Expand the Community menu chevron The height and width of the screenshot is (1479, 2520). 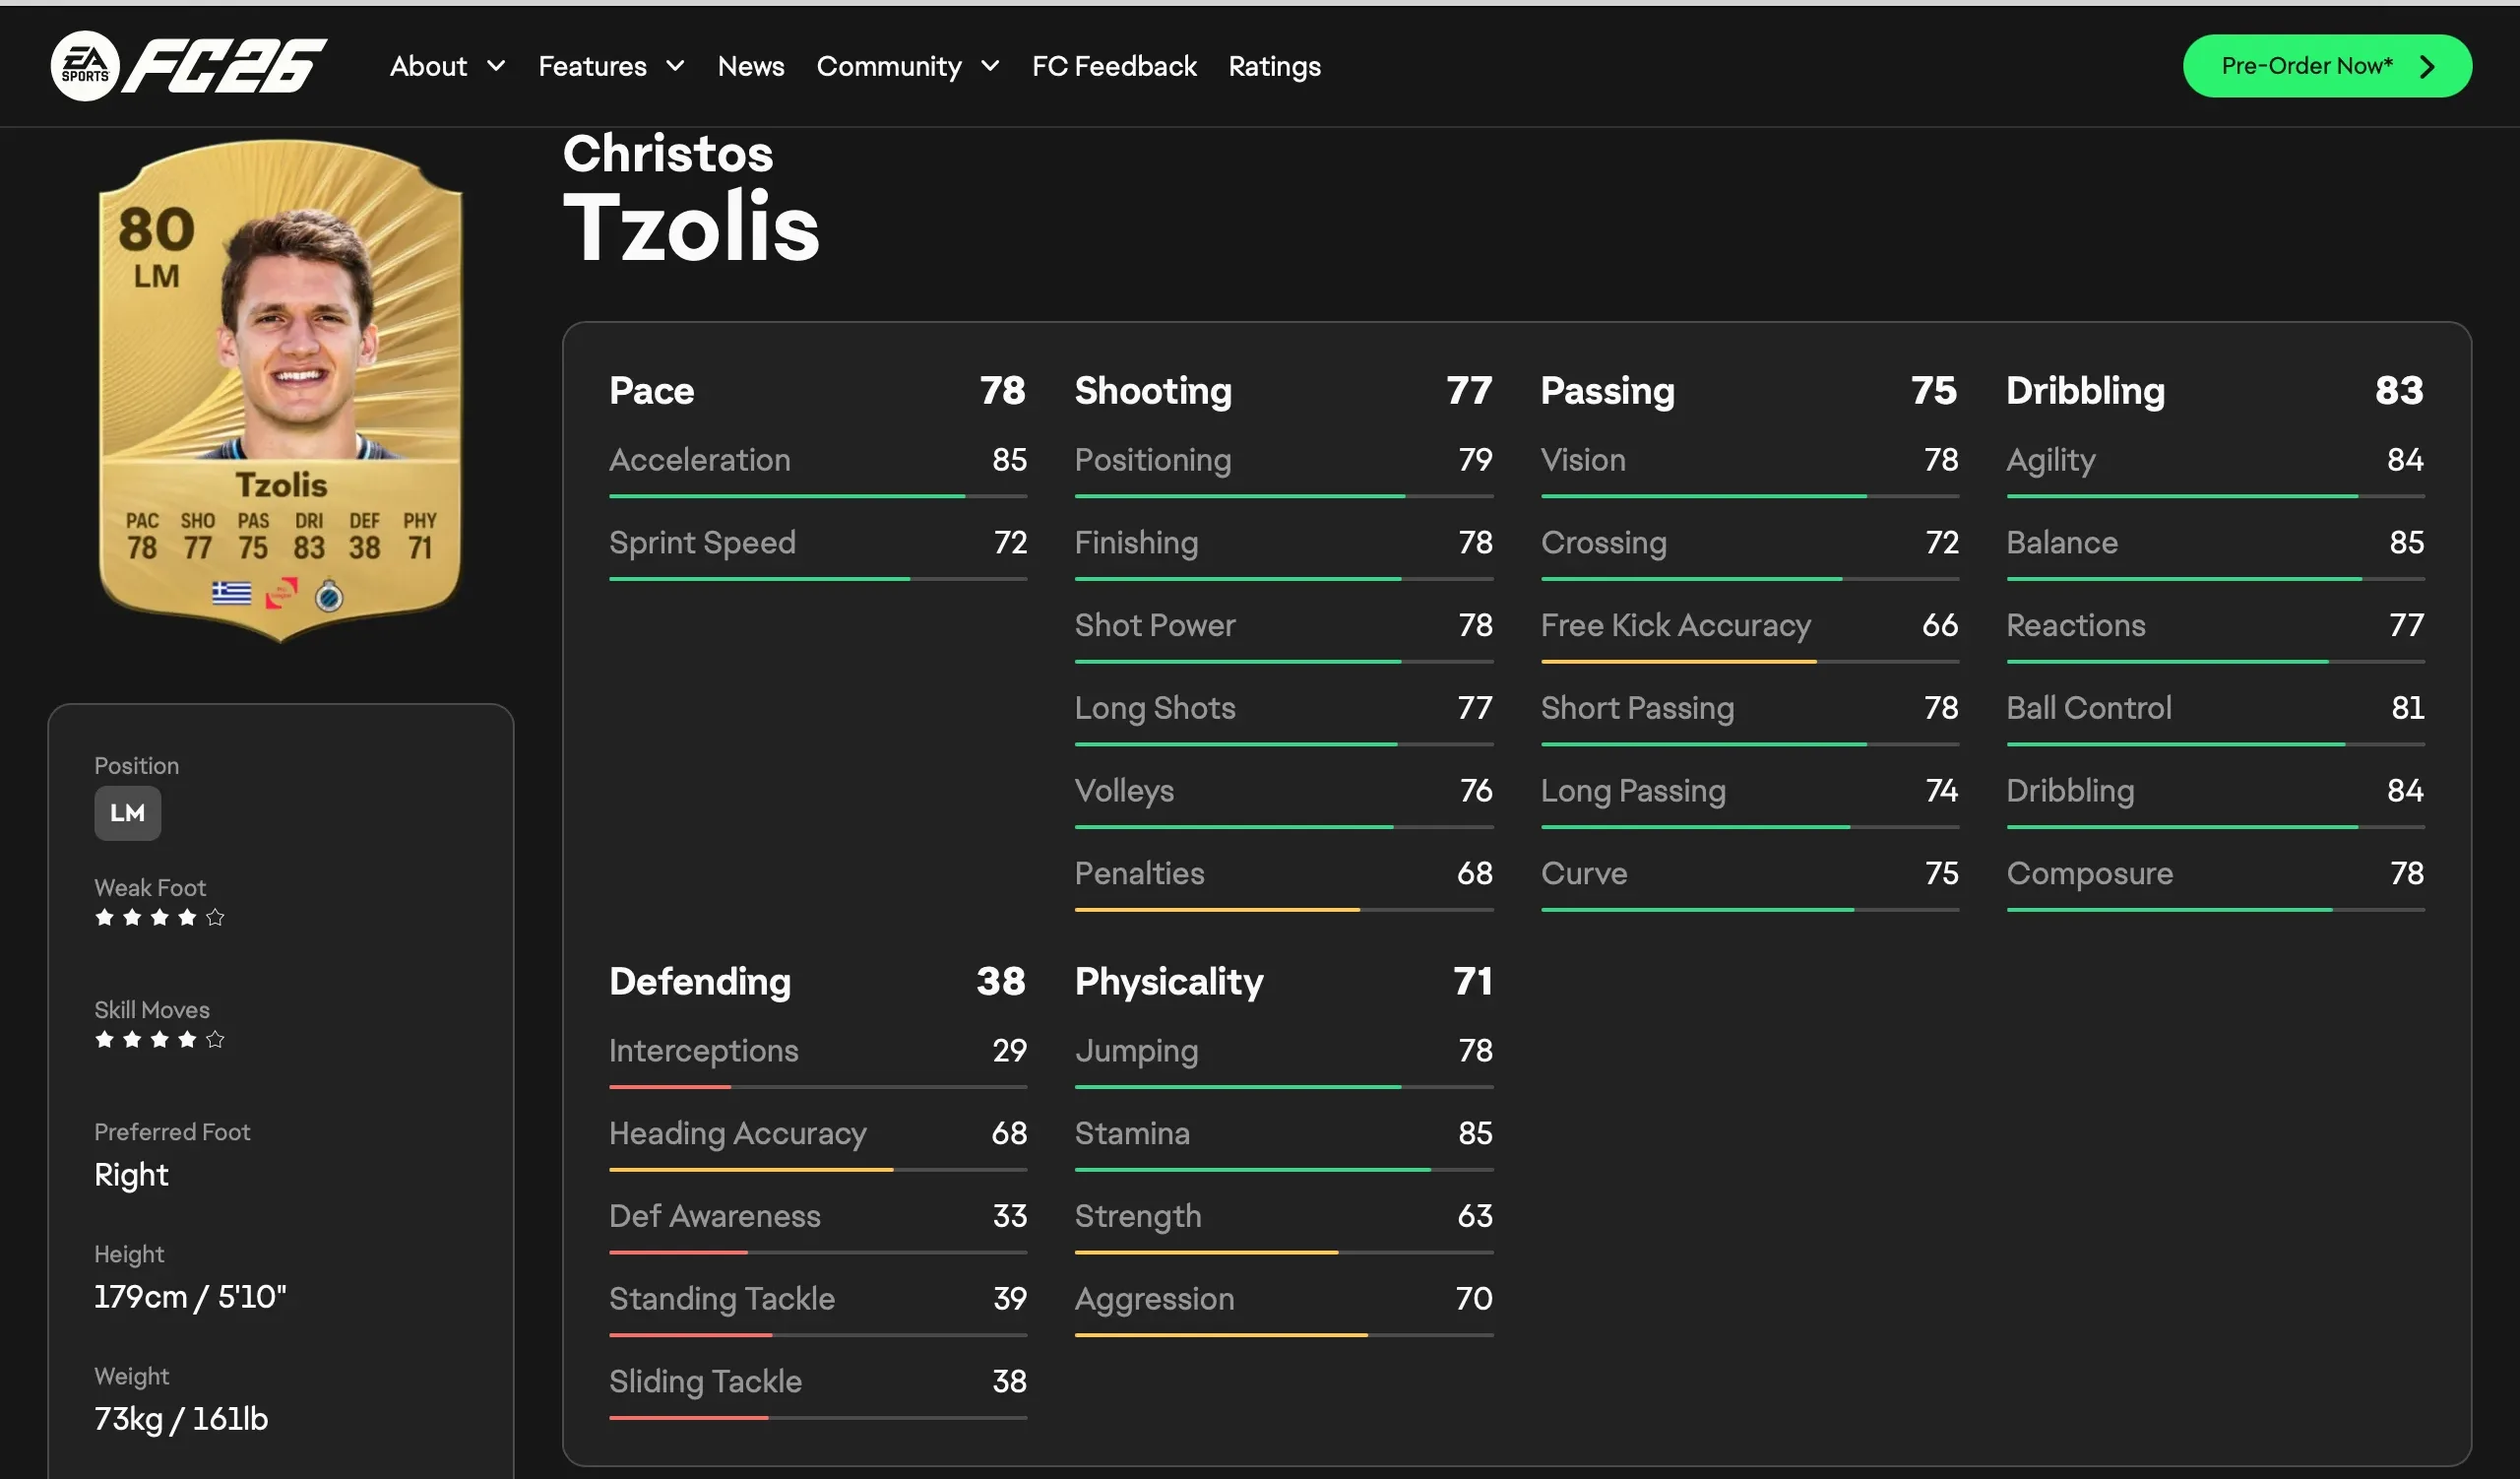tap(990, 66)
